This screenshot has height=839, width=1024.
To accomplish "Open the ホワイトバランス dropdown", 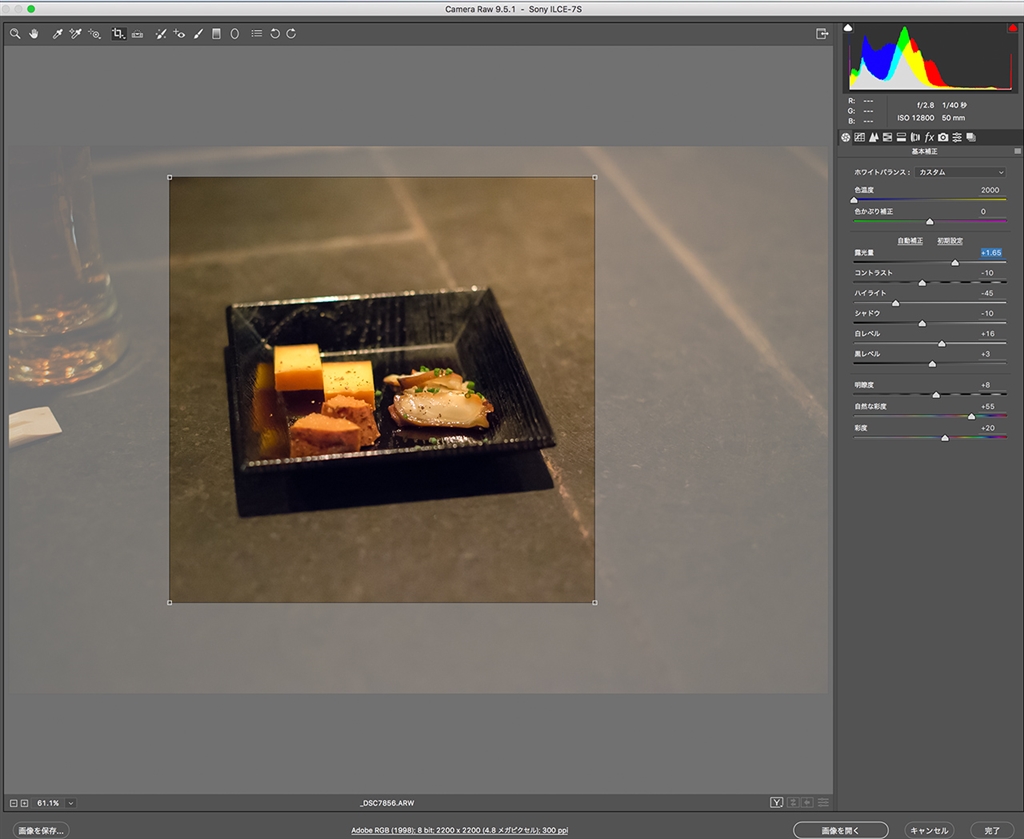I will 961,172.
